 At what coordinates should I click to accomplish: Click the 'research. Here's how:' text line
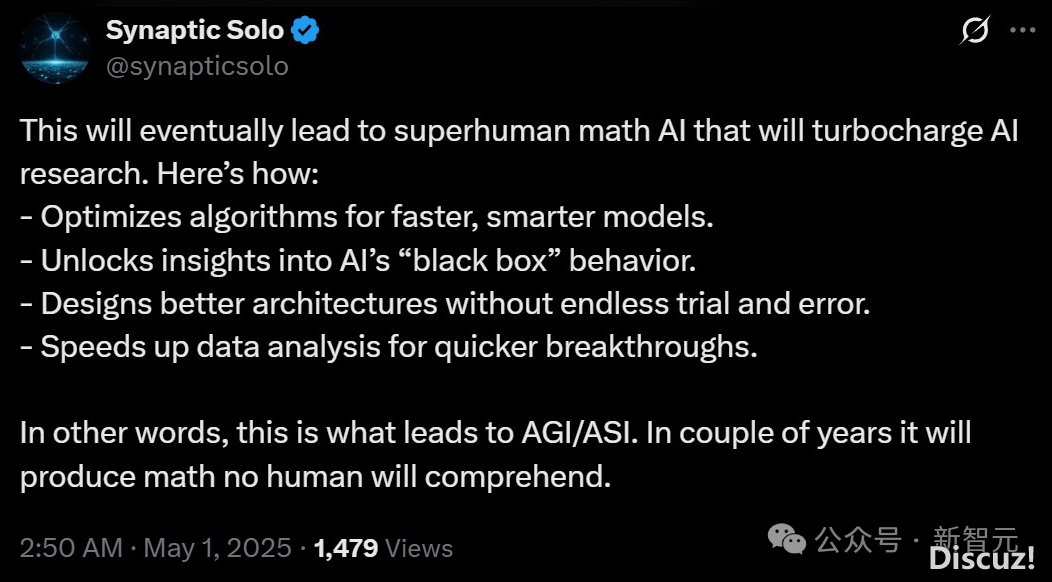168,174
